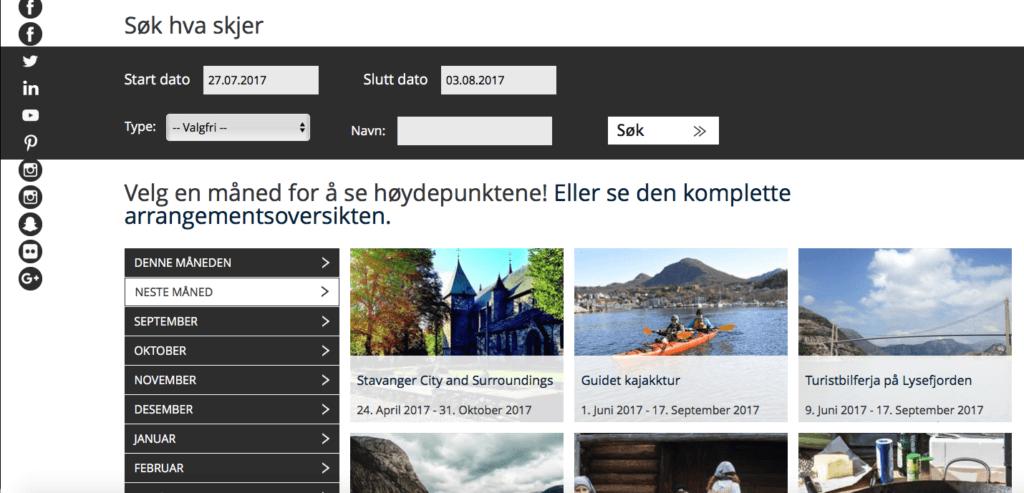Screen dimensions: 1024x493
Task: Click the Søk hva skjer heading
Action: pyautogui.click(x=194, y=26)
